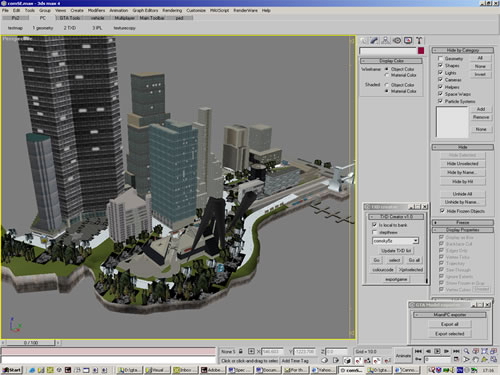The height and width of the screenshot is (375, 500).
Task: Click the selection lock icon in the status bar
Action: pos(240,351)
